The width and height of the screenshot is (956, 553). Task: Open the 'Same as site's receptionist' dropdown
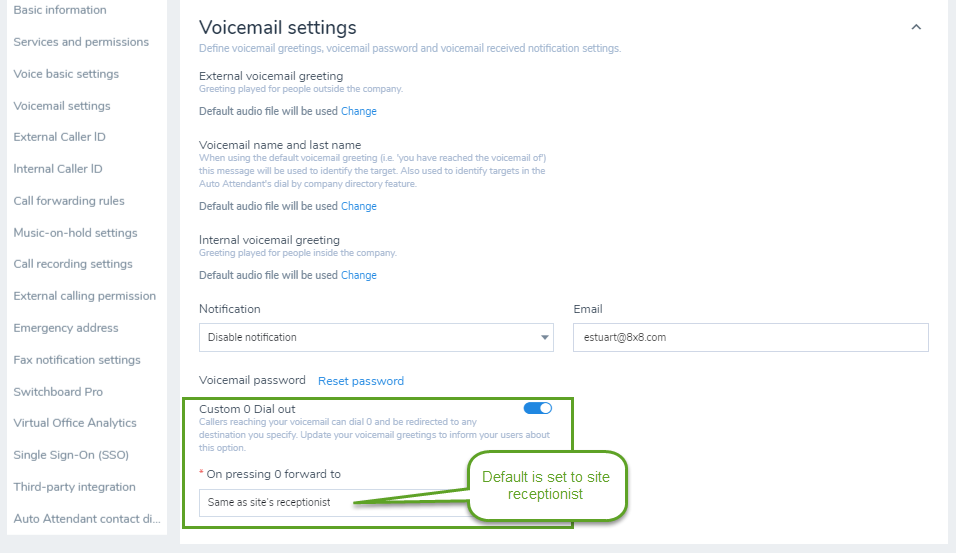(x=334, y=502)
